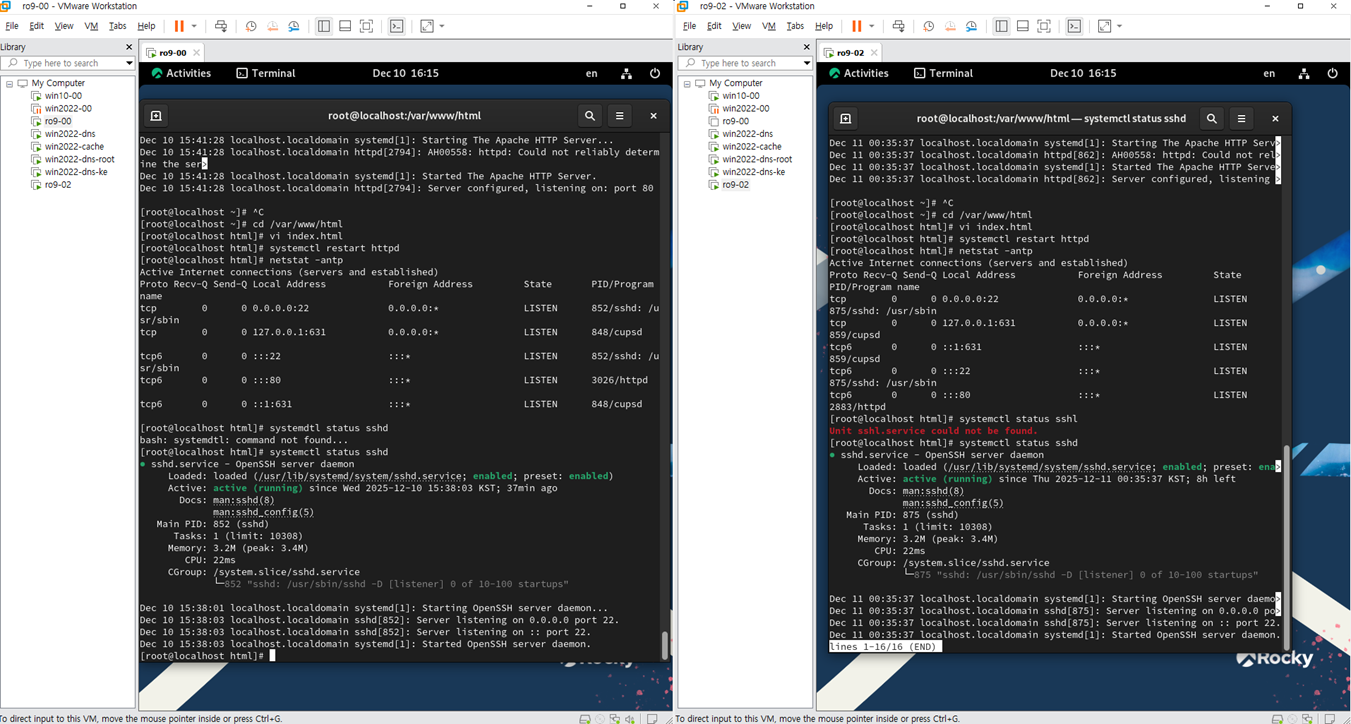Open library search dropdown arrow in ro9-02 window
This screenshot has height=724, width=1351.
807,63
